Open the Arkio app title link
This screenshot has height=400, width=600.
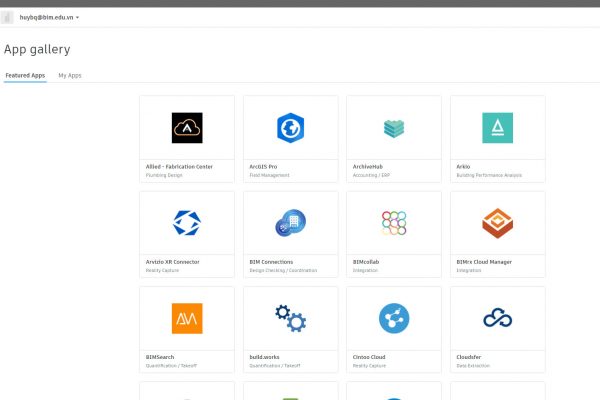(464, 166)
